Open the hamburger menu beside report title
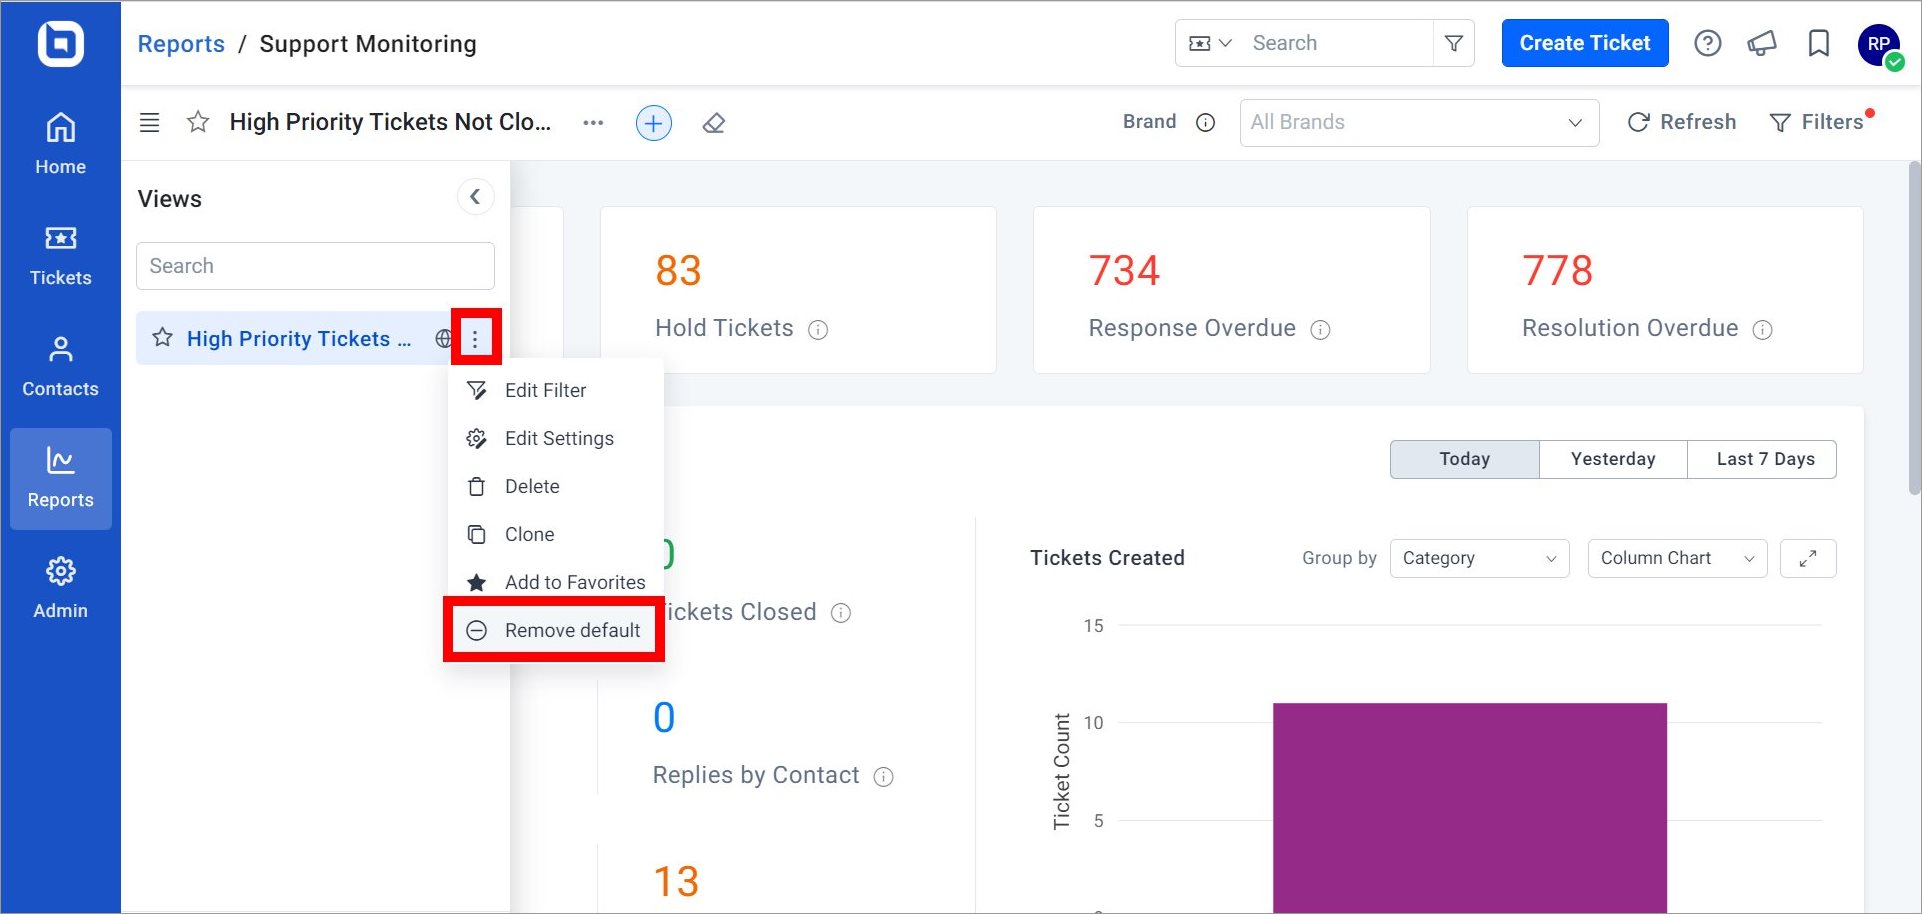 pyautogui.click(x=149, y=122)
